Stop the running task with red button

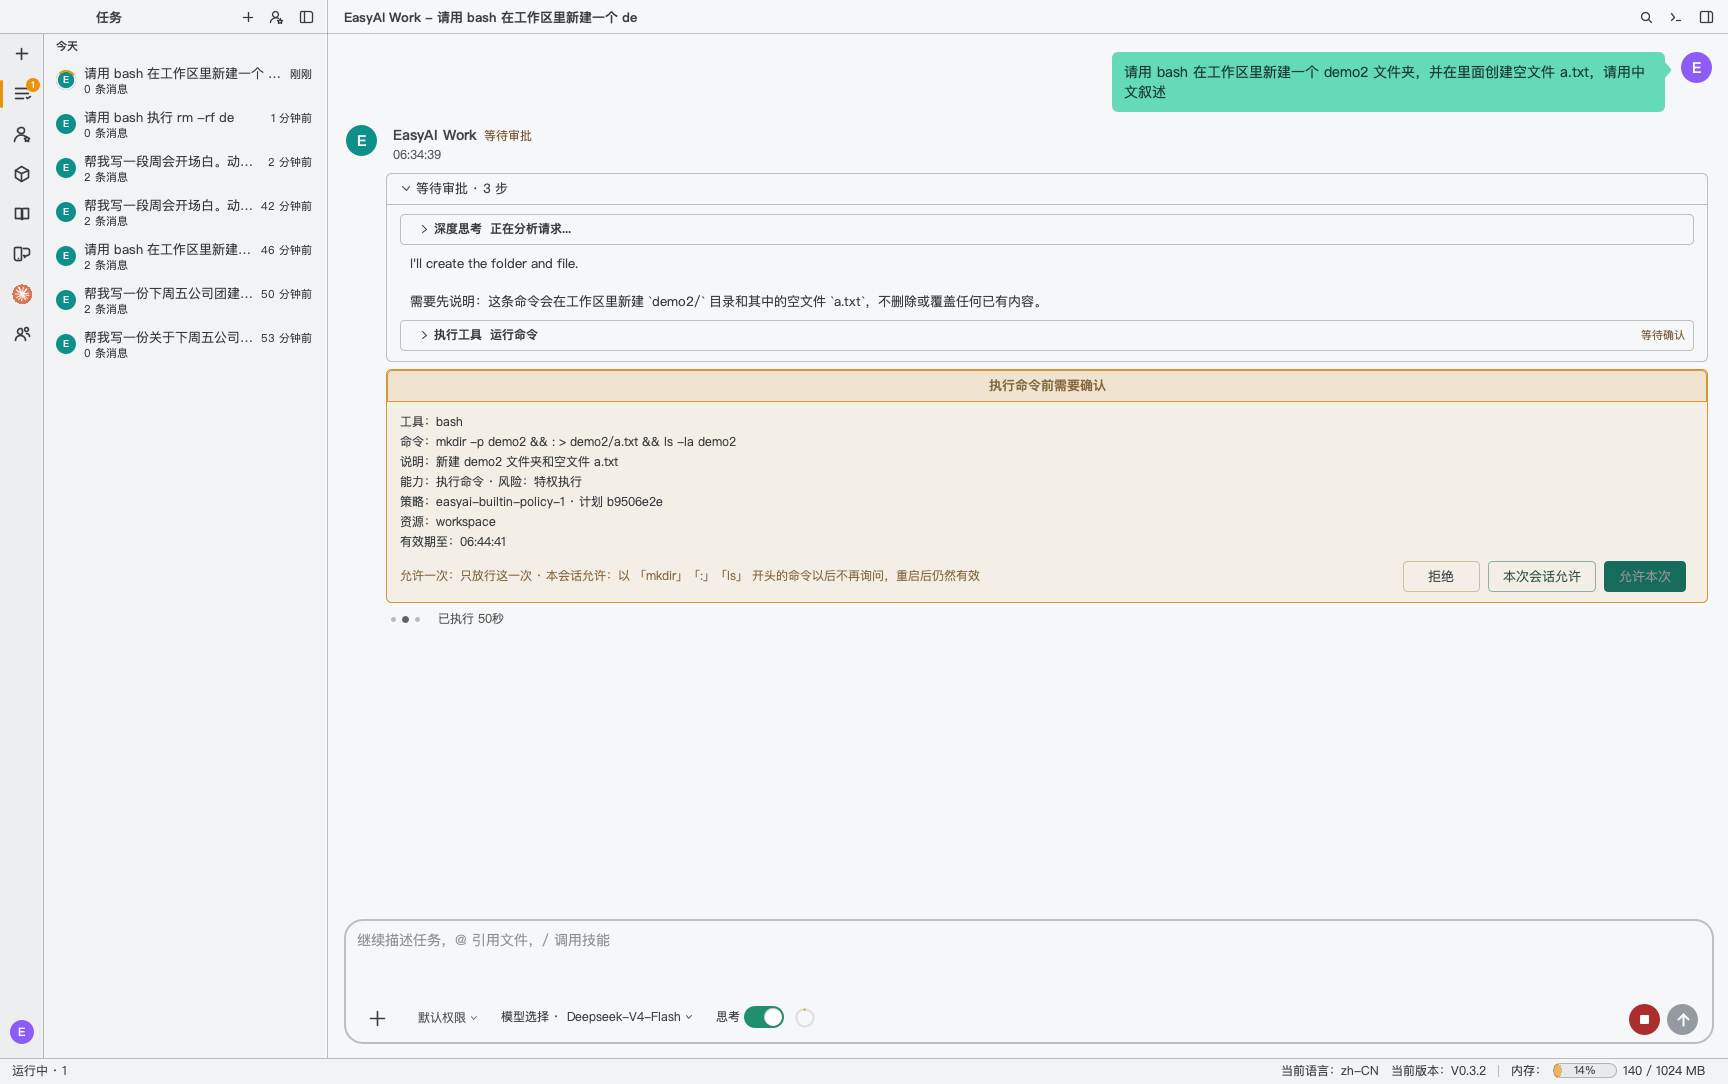tap(1644, 1019)
